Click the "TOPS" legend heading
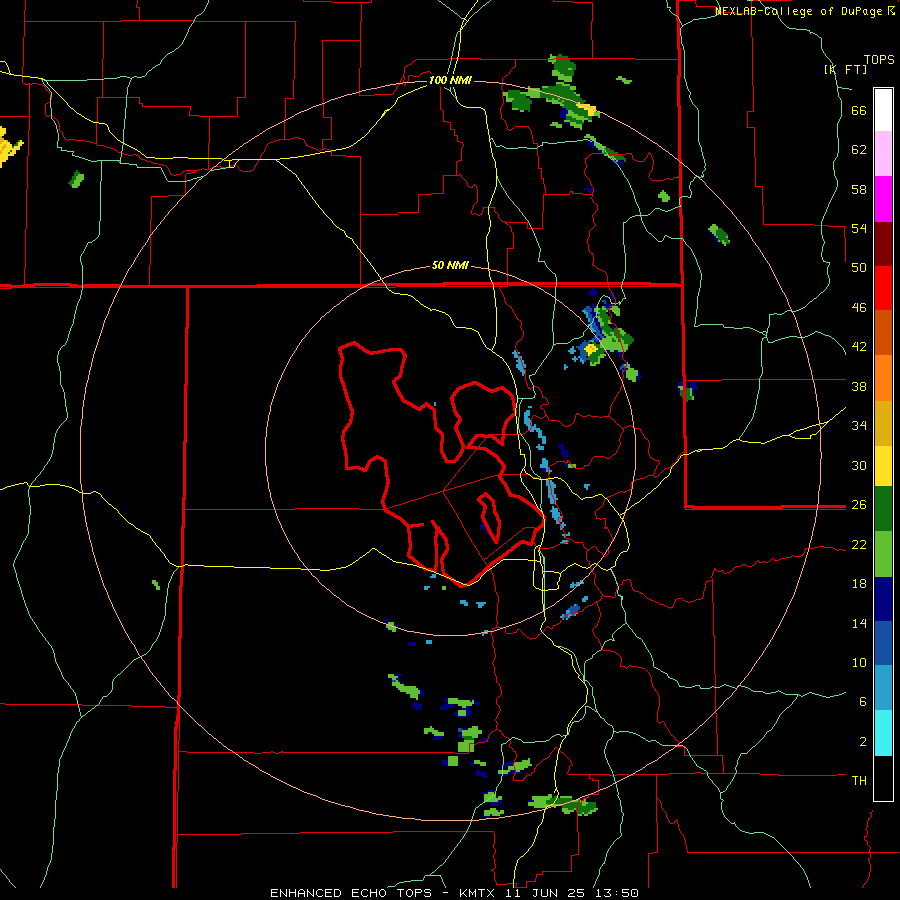 tap(879, 59)
